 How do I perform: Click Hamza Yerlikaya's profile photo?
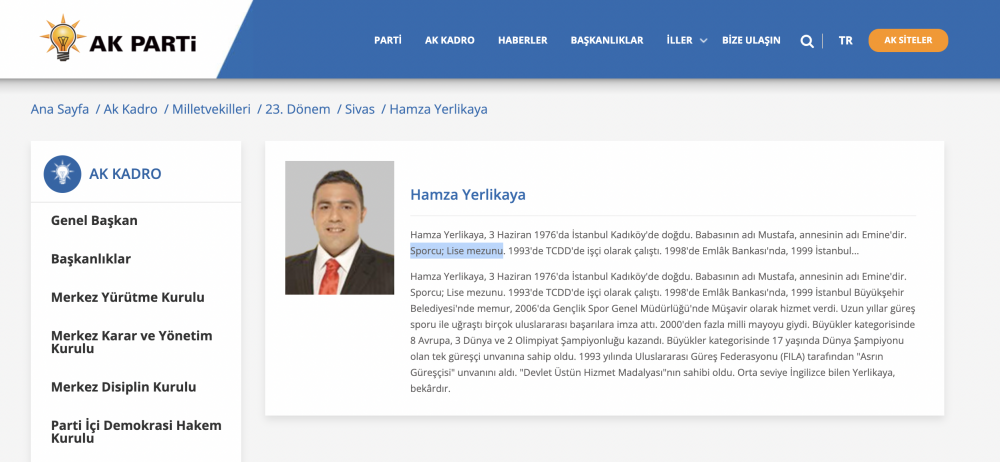point(339,228)
